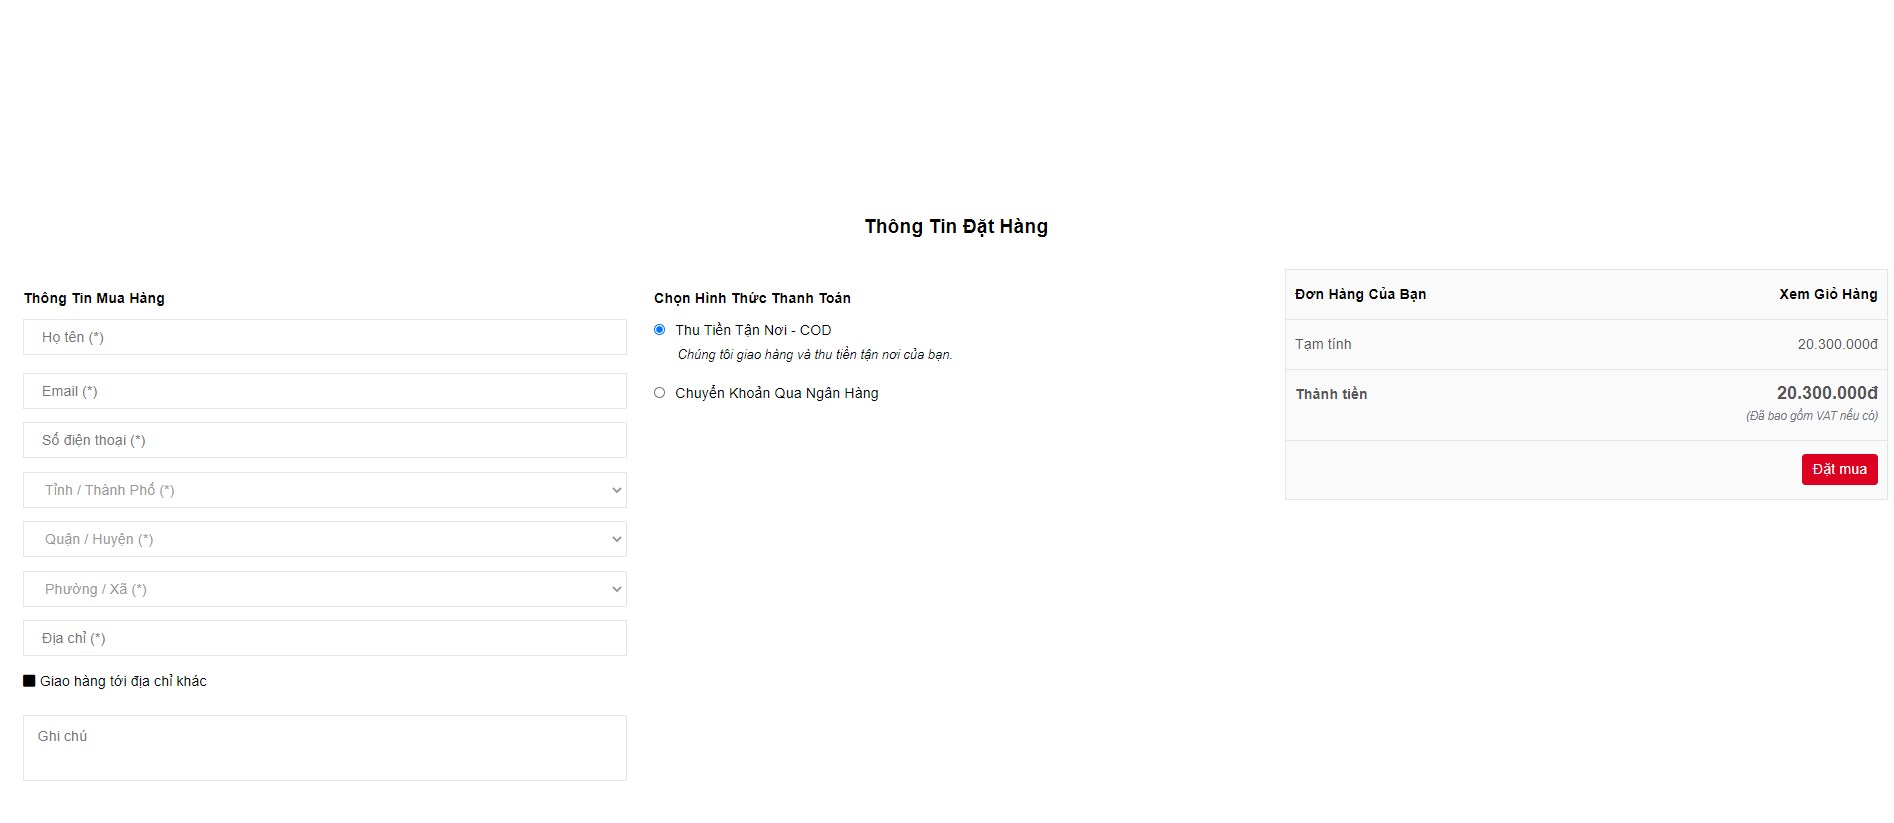Click the chevron arrow on Quận / Huyện
Screen dimensions: 1894x823
click(x=616, y=539)
